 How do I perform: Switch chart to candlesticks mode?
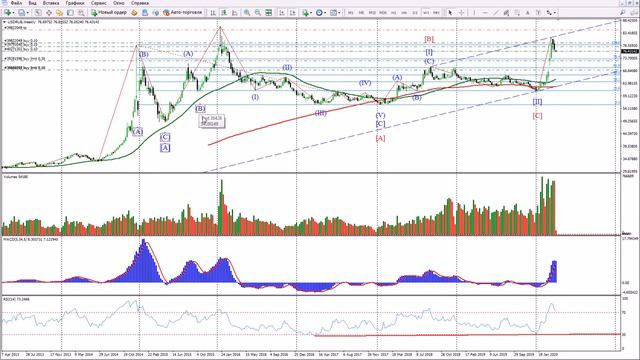224,13
